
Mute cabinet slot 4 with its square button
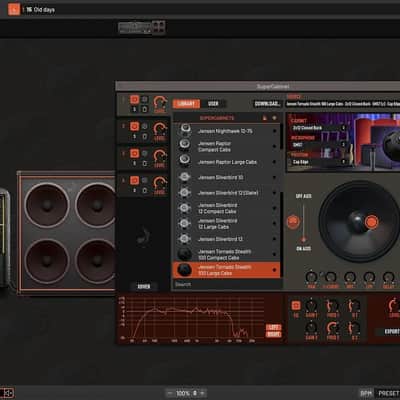tap(145, 190)
